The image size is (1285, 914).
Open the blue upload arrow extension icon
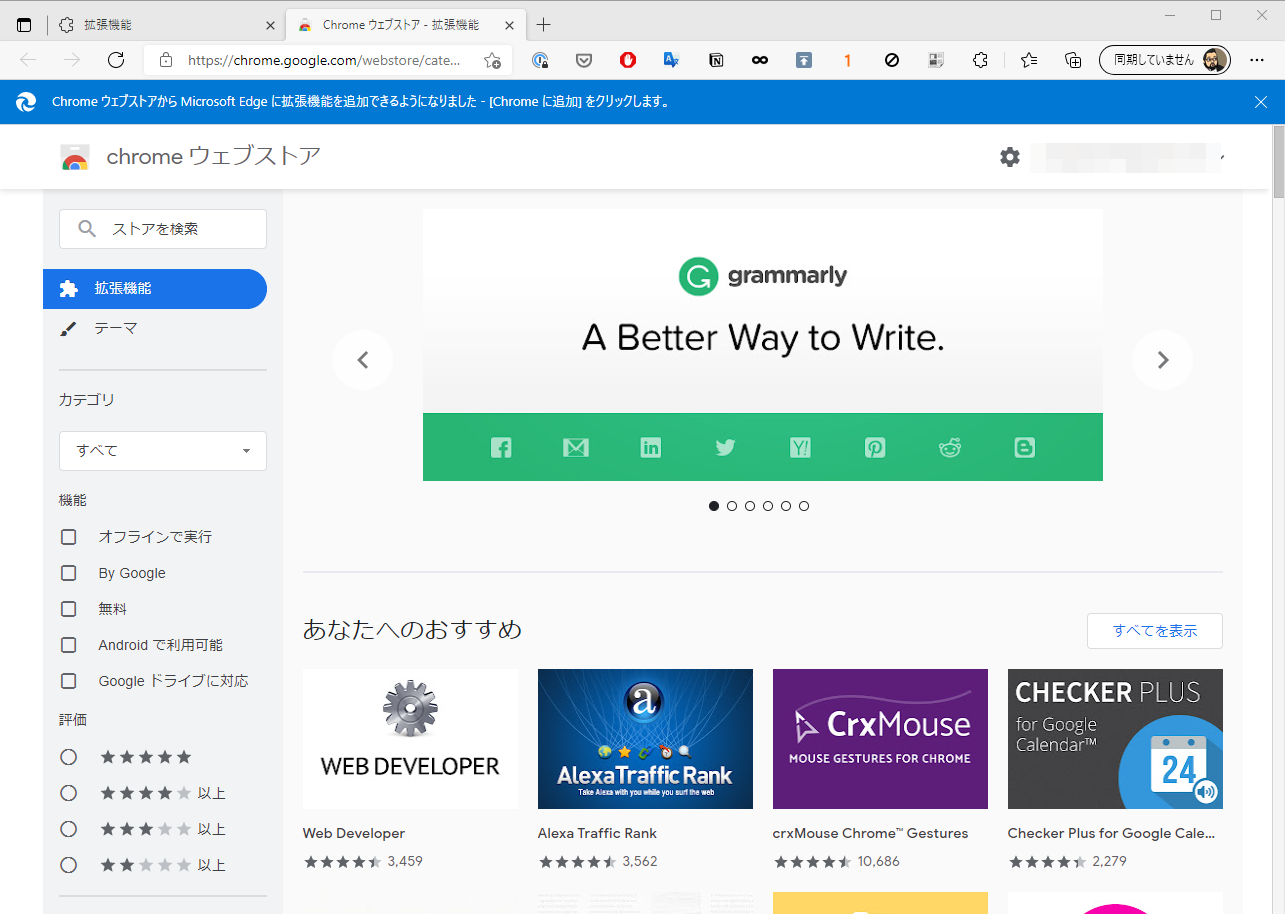point(804,60)
